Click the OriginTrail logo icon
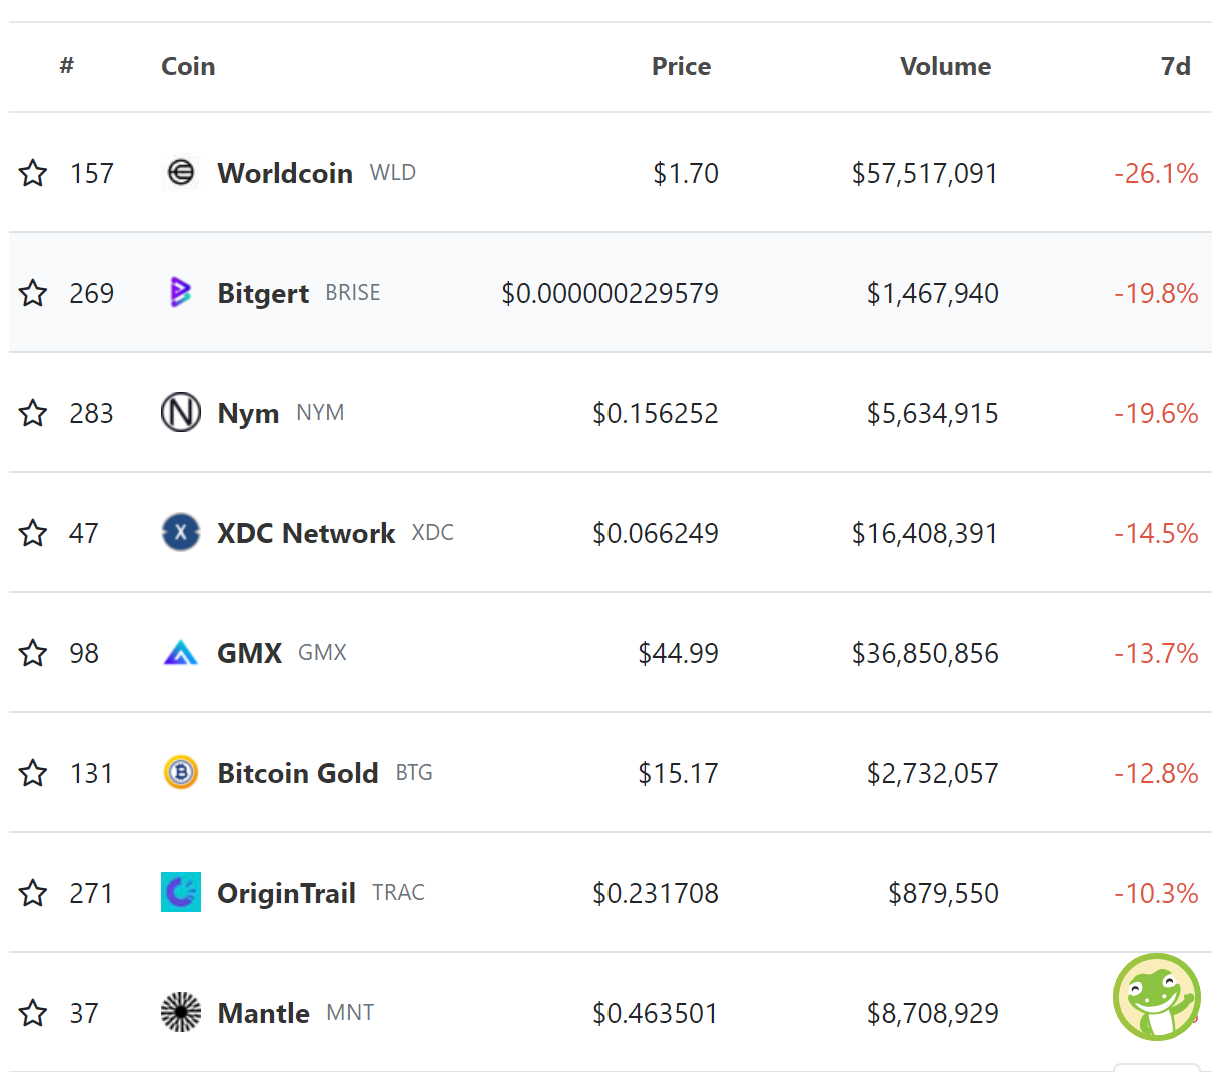This screenshot has width=1212, height=1072. click(181, 893)
